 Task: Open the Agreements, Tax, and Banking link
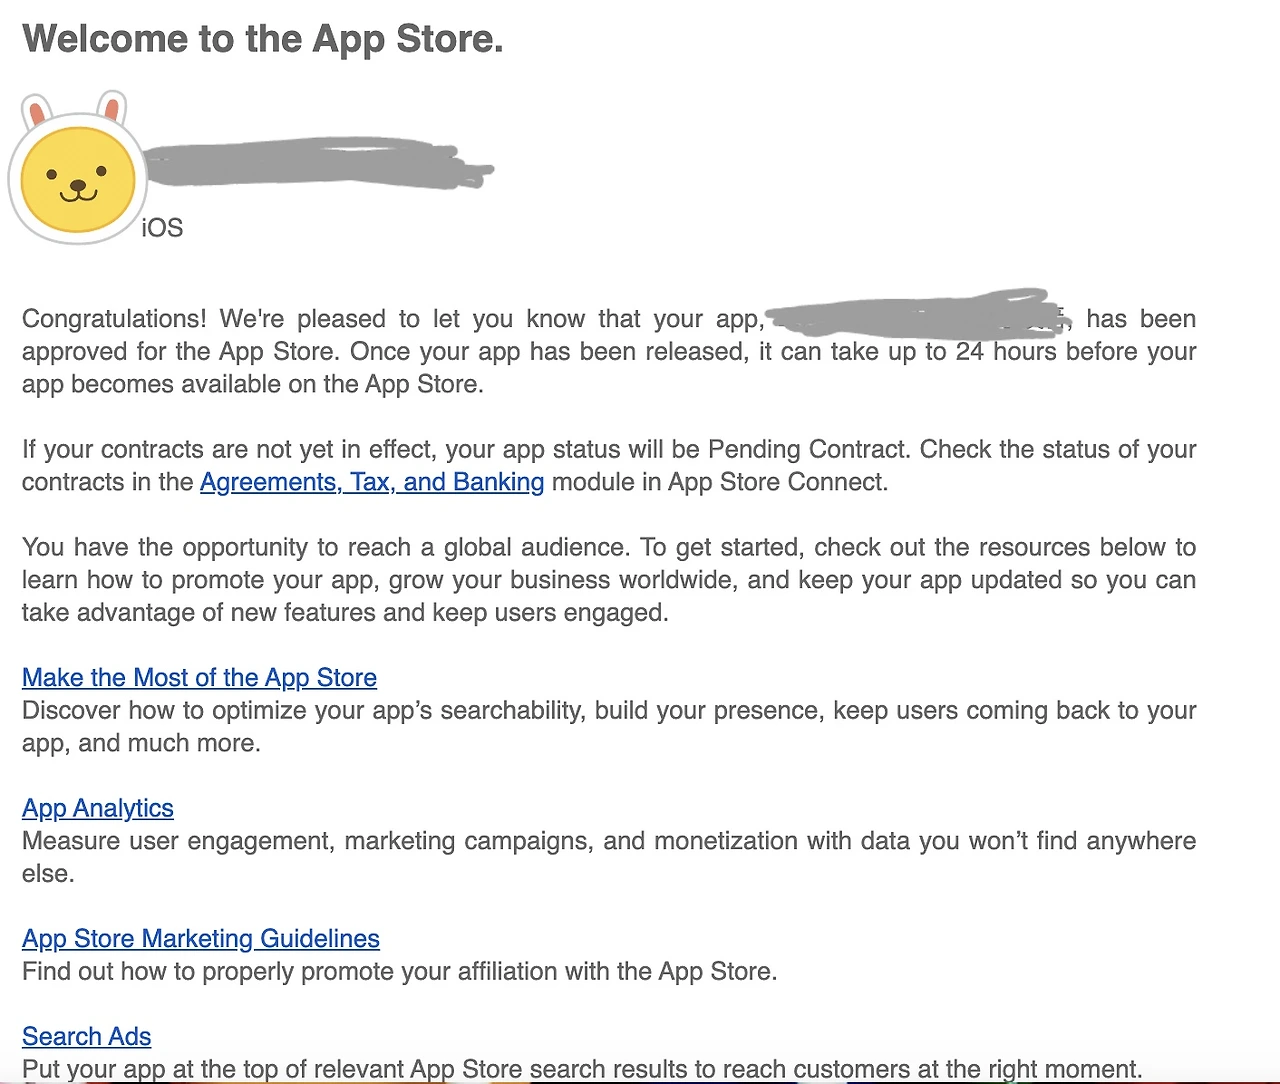[x=372, y=482]
